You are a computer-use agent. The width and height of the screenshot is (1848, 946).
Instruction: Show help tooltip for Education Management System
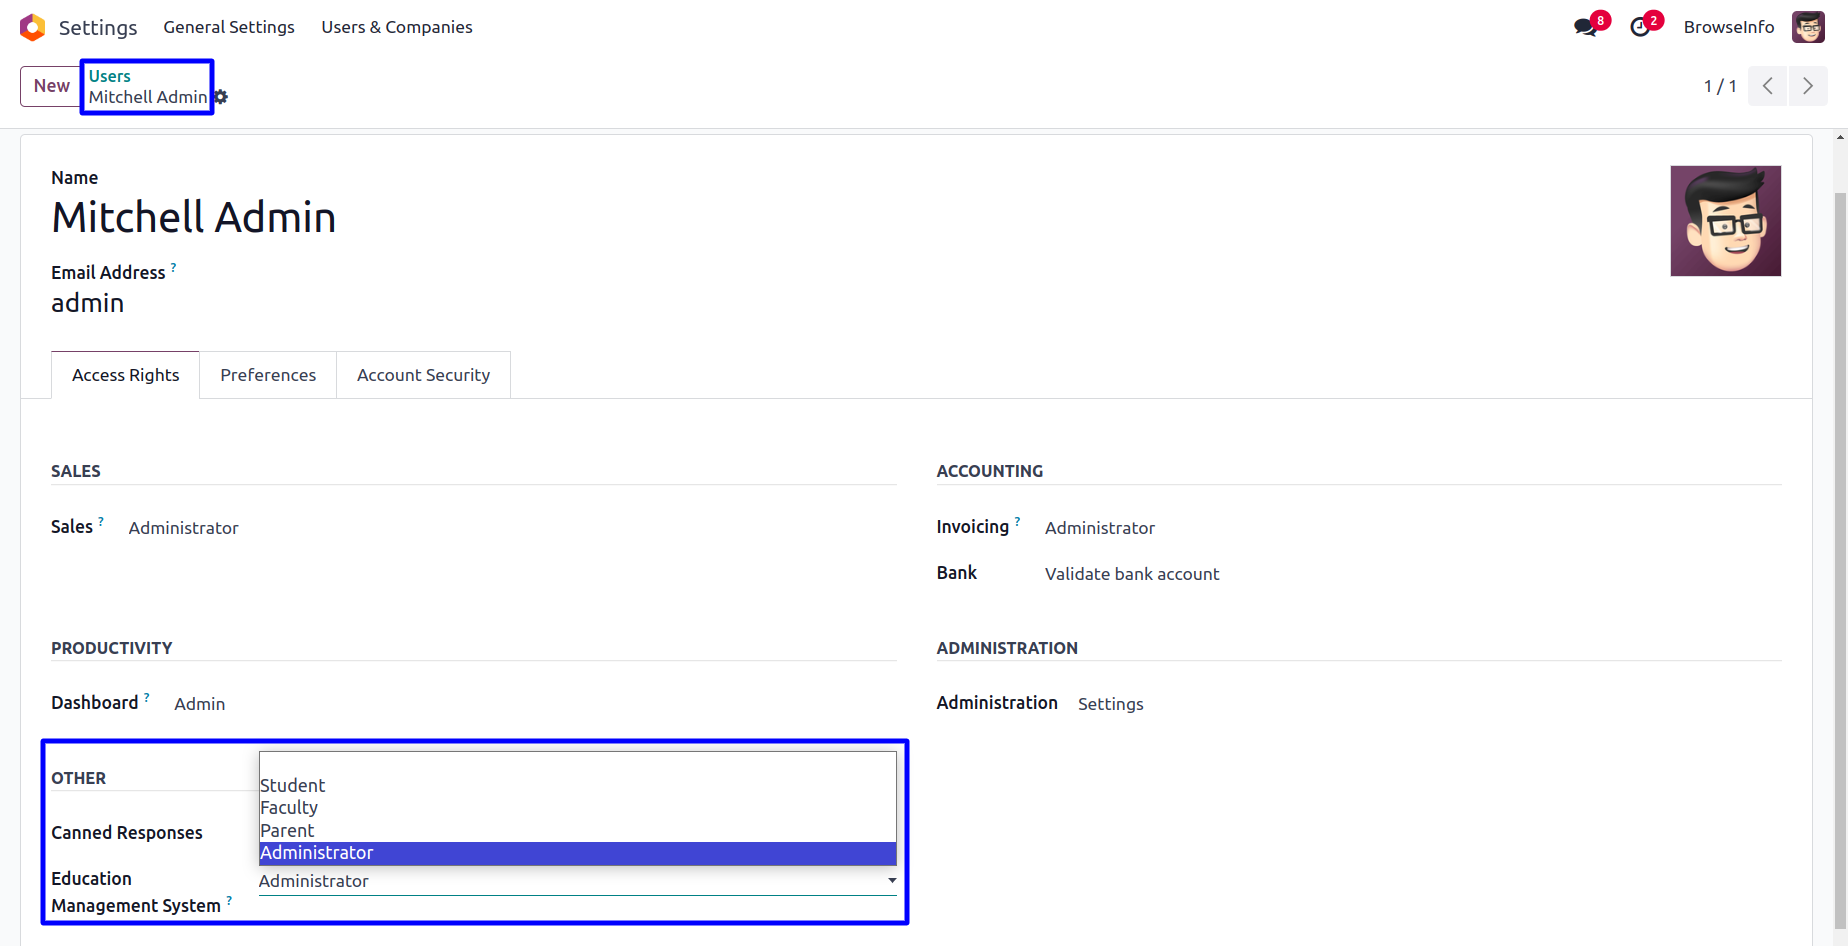pos(229,900)
